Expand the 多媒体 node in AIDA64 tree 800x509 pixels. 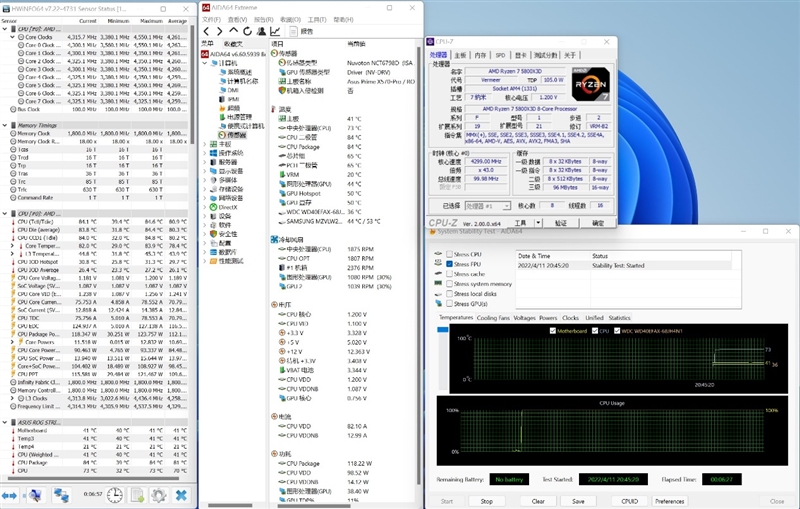point(205,180)
